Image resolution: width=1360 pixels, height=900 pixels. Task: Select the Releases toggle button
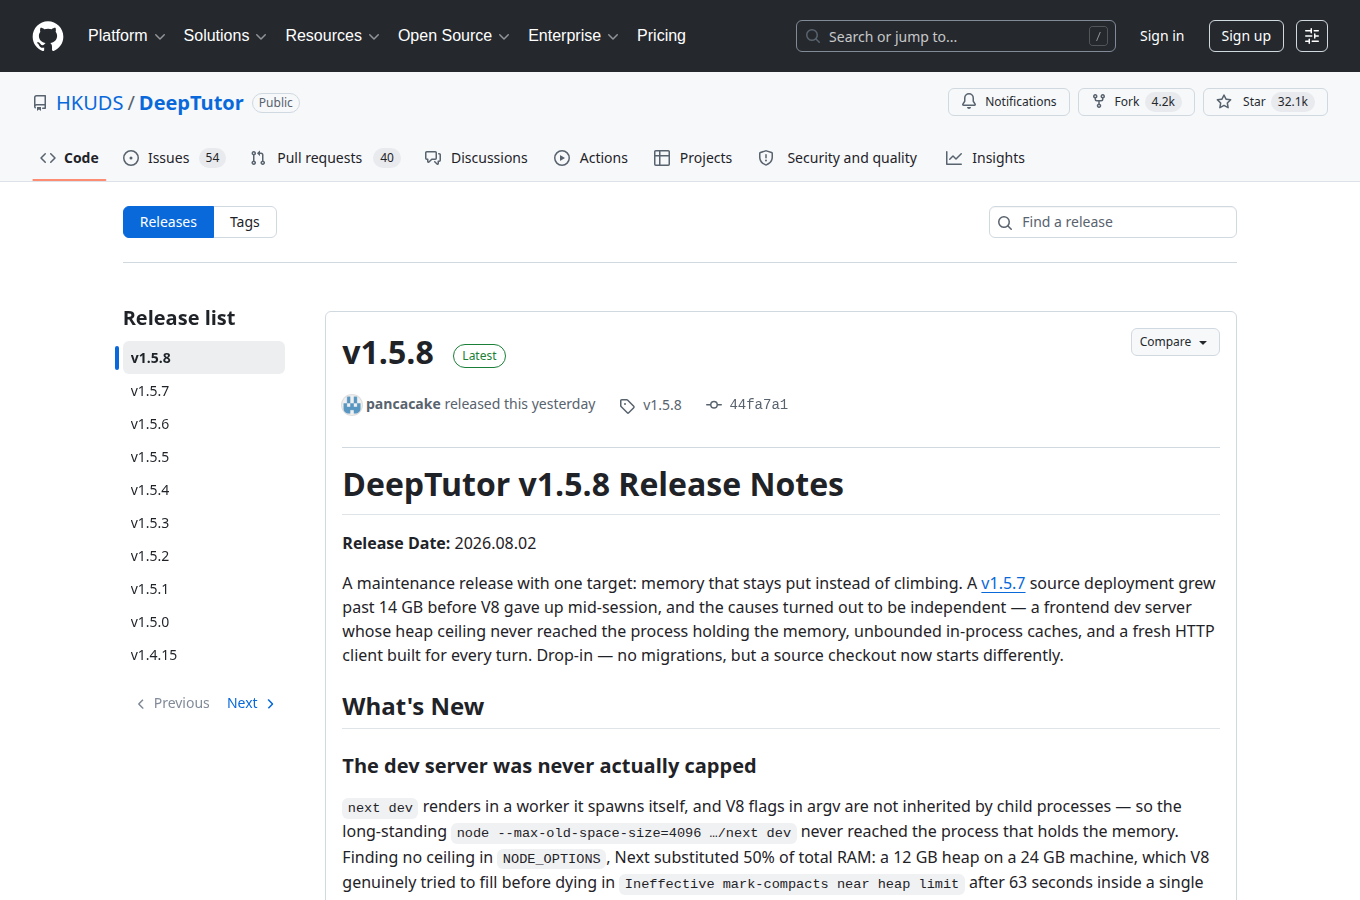168,222
